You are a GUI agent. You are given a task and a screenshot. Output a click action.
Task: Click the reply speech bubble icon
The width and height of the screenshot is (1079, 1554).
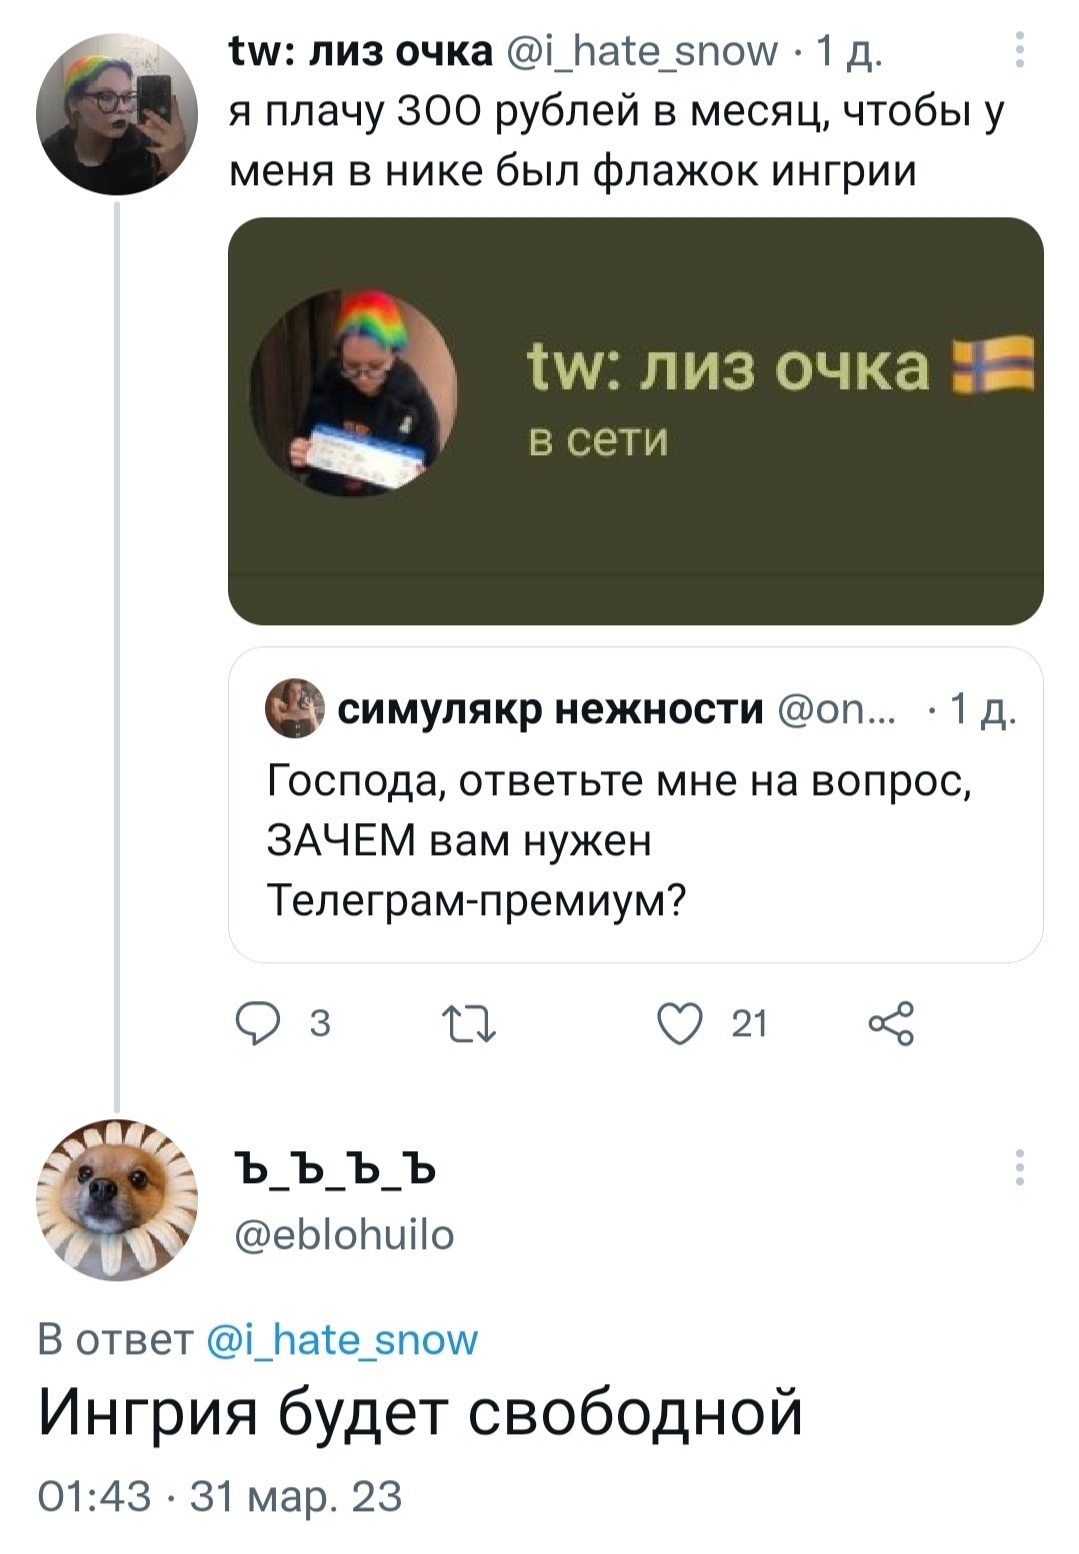click(x=258, y=1024)
